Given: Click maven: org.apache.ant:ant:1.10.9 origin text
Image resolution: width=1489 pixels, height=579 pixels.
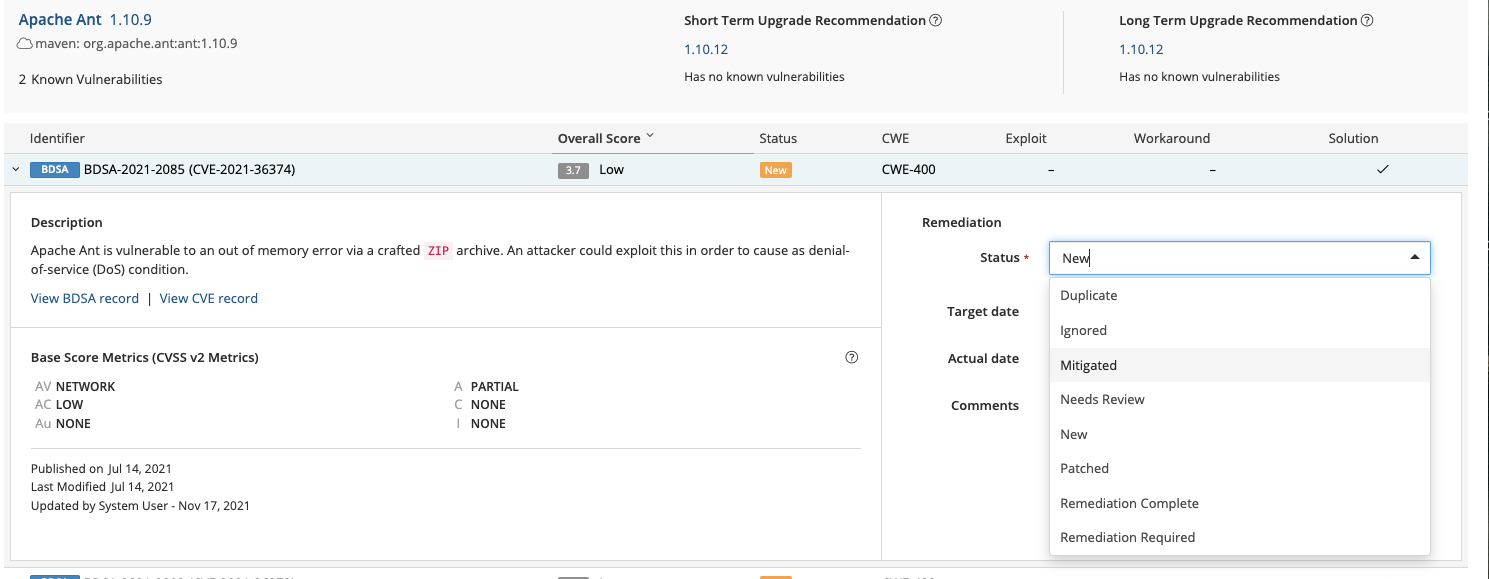Looking at the screenshot, I should [136, 44].
